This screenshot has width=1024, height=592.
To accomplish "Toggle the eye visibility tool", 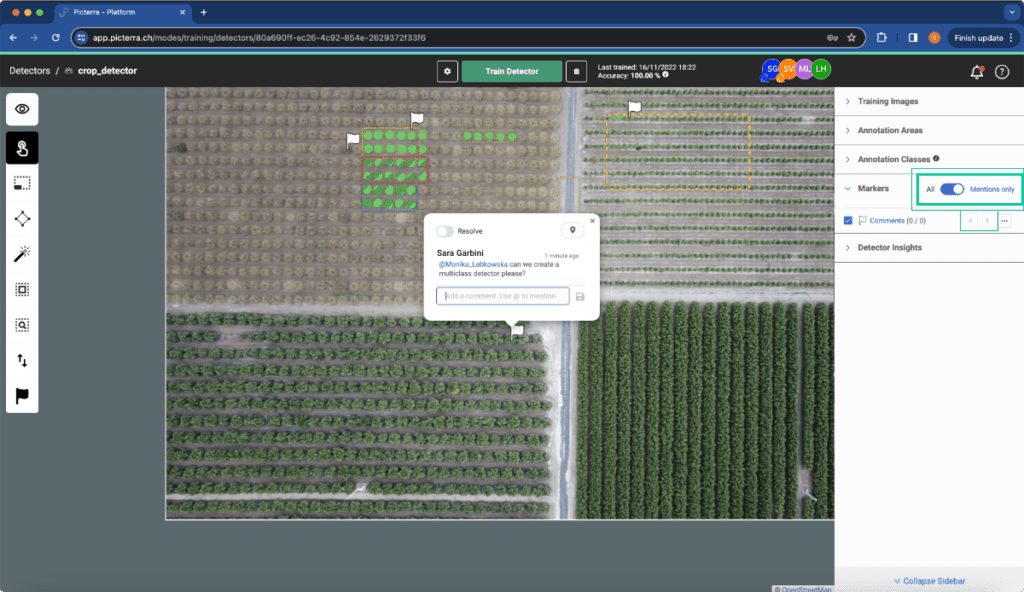I will 22,109.
